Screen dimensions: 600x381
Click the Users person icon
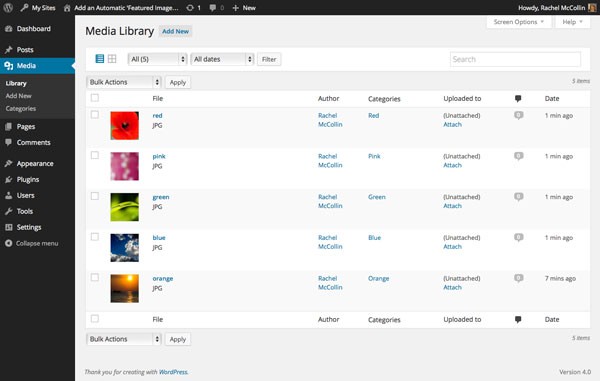[x=8, y=195]
